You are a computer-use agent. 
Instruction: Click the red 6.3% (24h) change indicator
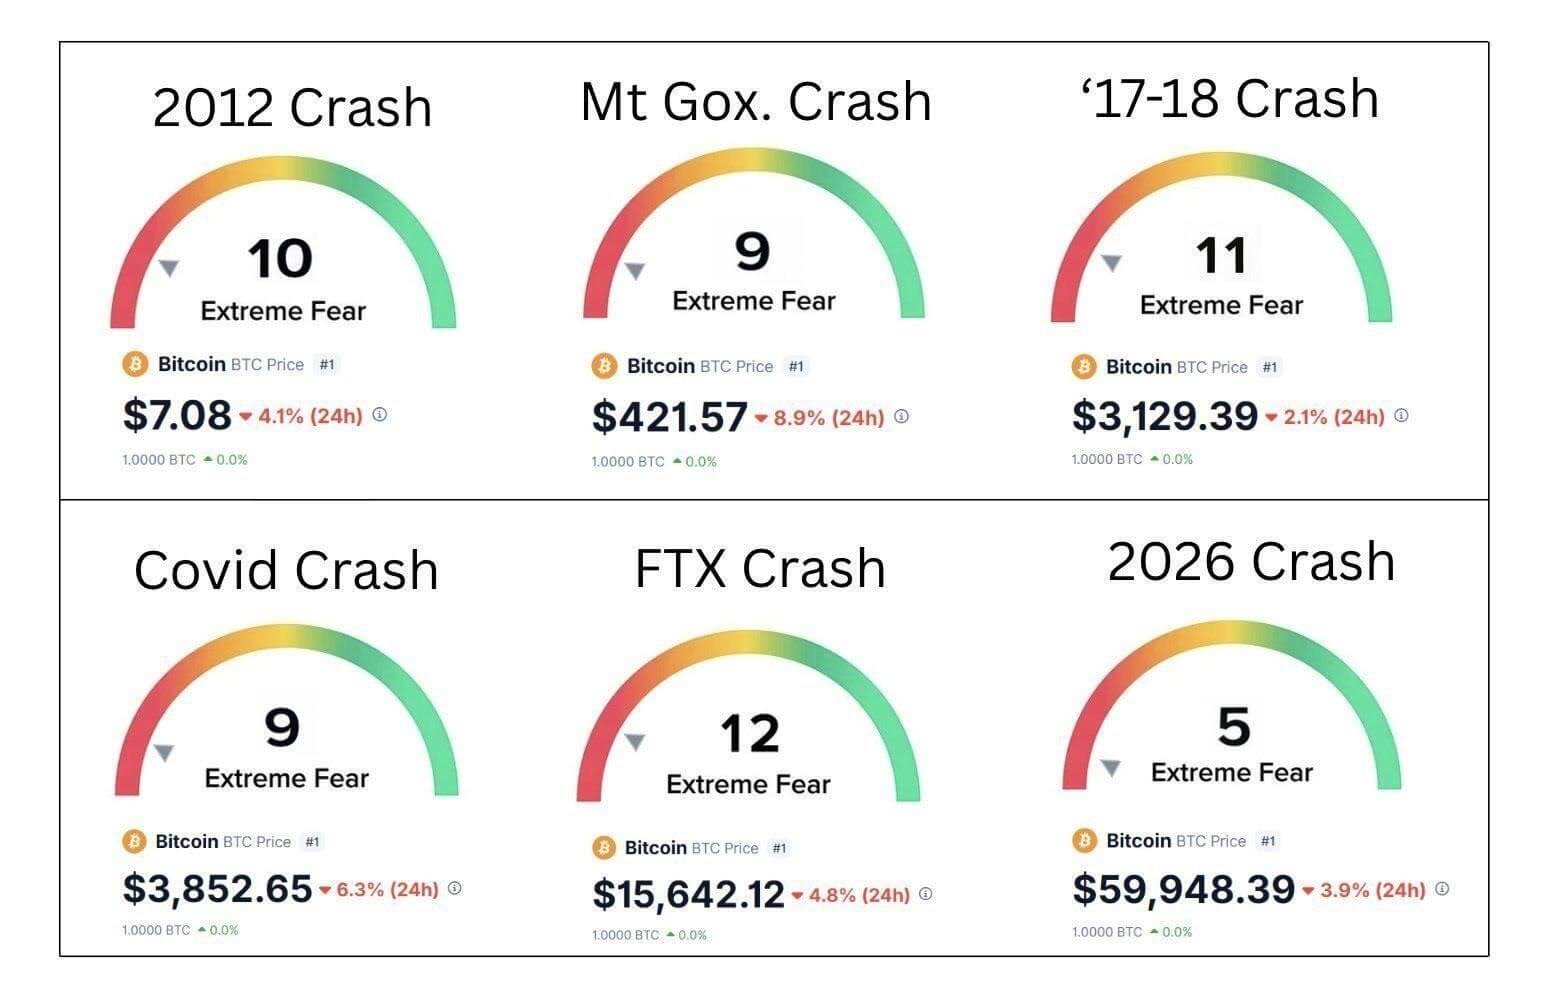tap(380, 889)
